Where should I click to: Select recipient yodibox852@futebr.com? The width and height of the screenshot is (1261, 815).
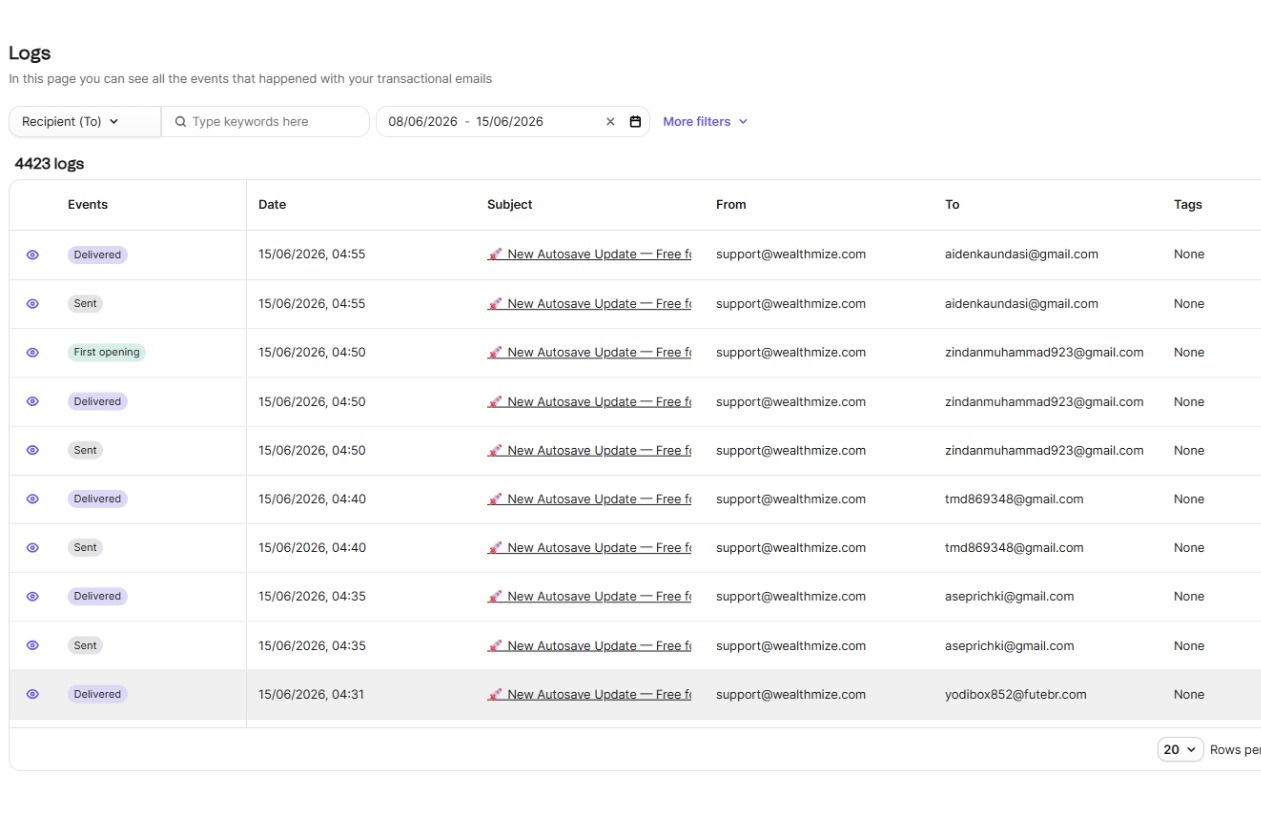(1015, 694)
